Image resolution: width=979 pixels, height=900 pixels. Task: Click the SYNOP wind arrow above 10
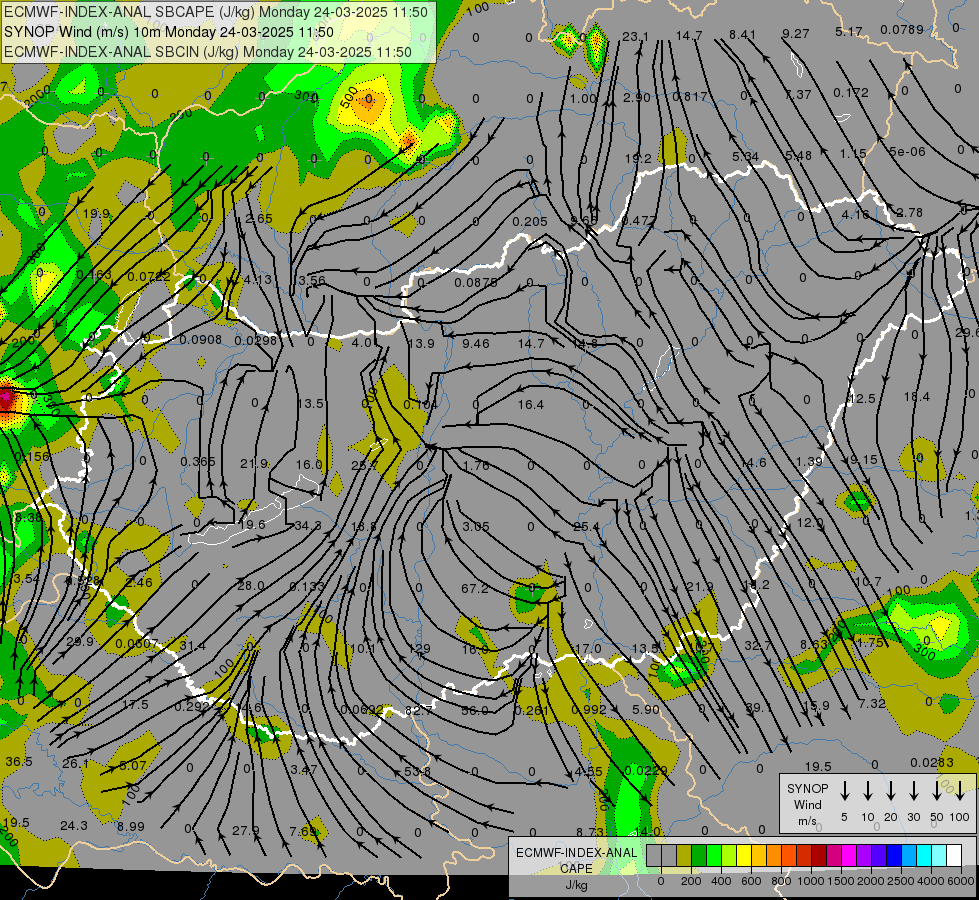coord(868,791)
